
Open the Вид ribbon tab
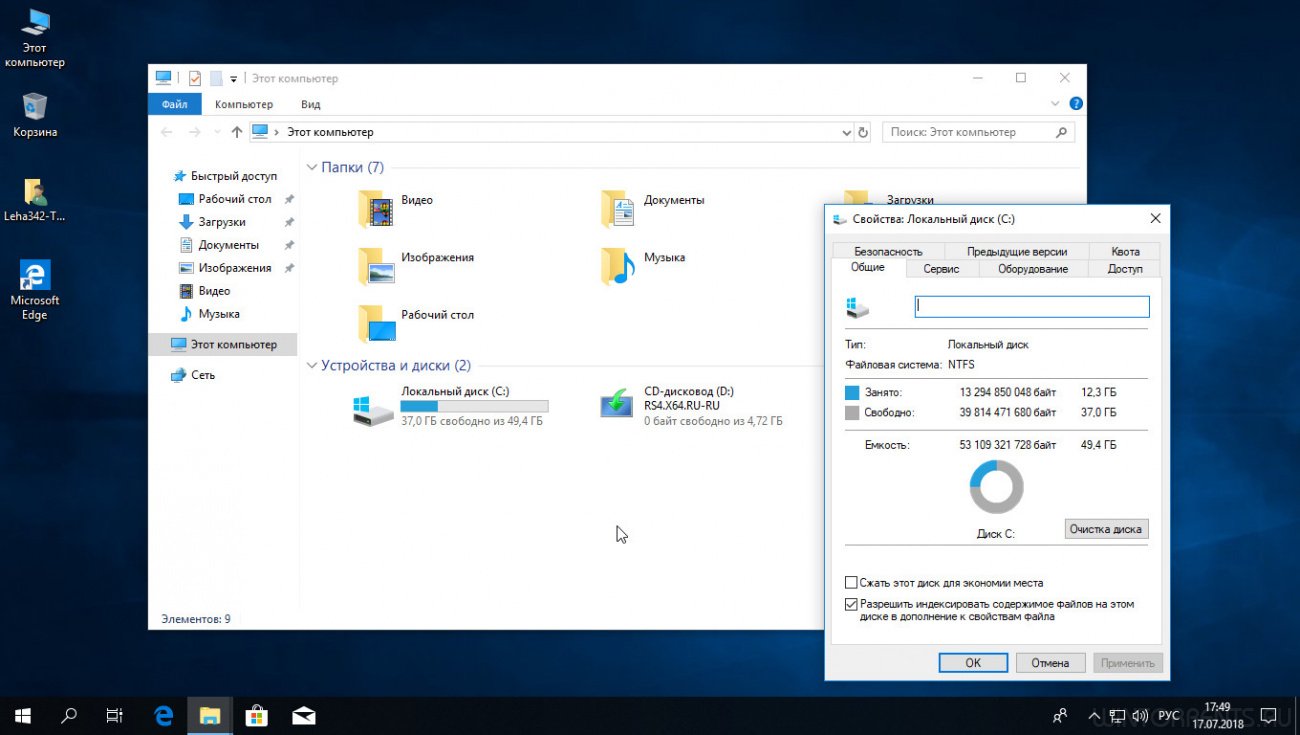pos(311,104)
